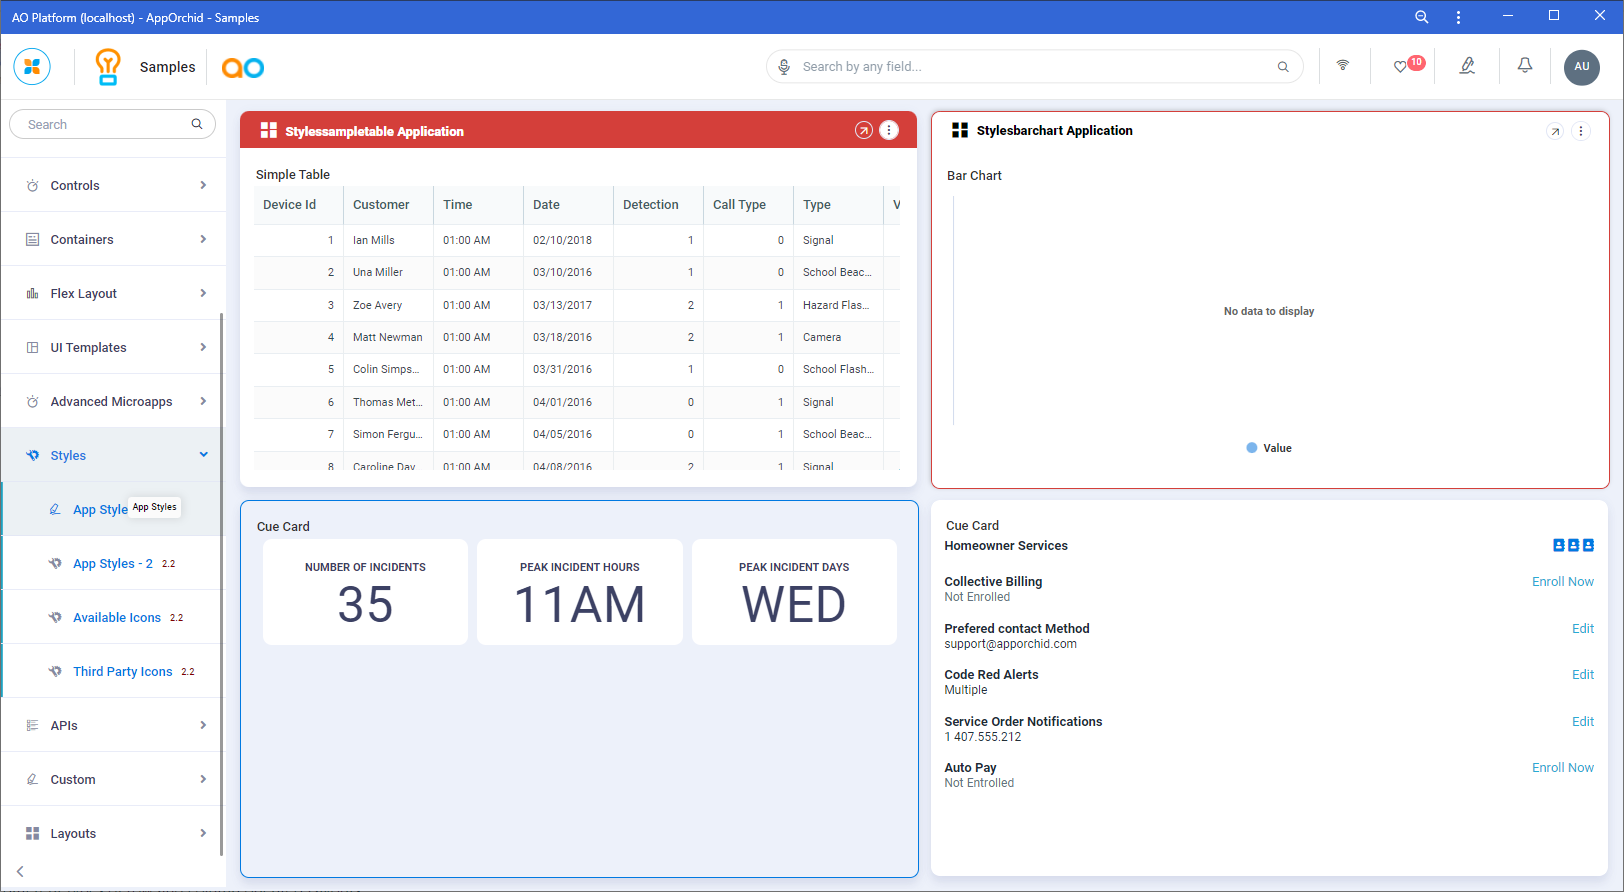Click Edit link for Code Red Alerts
Viewport: 1624px width, 892px height.
pyautogui.click(x=1582, y=675)
